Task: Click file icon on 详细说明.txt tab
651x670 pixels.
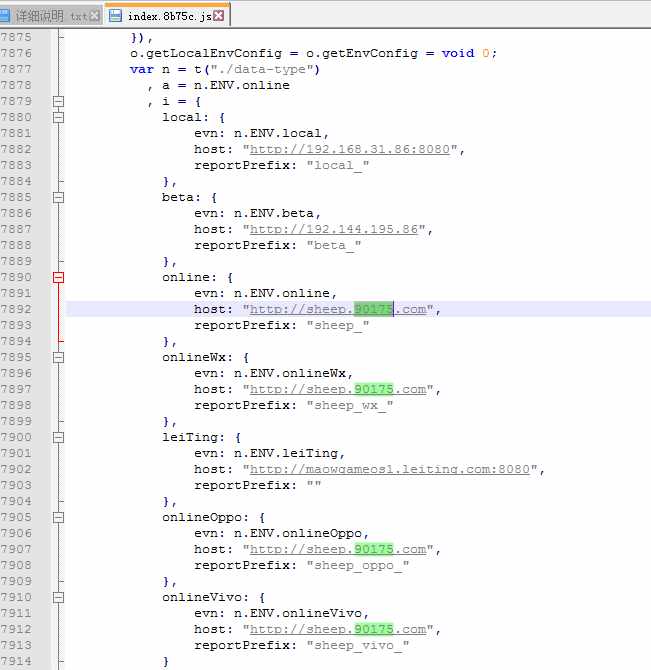Action: click(x=4, y=16)
